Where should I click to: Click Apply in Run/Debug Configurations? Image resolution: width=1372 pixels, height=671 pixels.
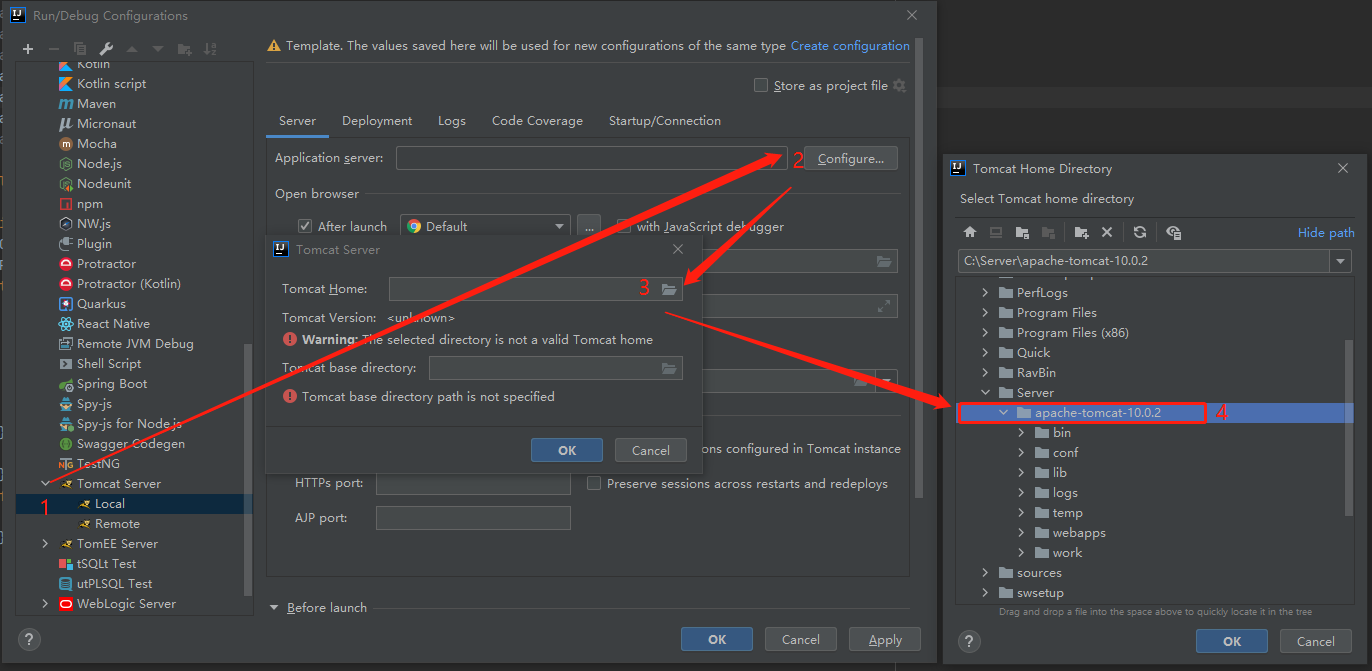885,640
